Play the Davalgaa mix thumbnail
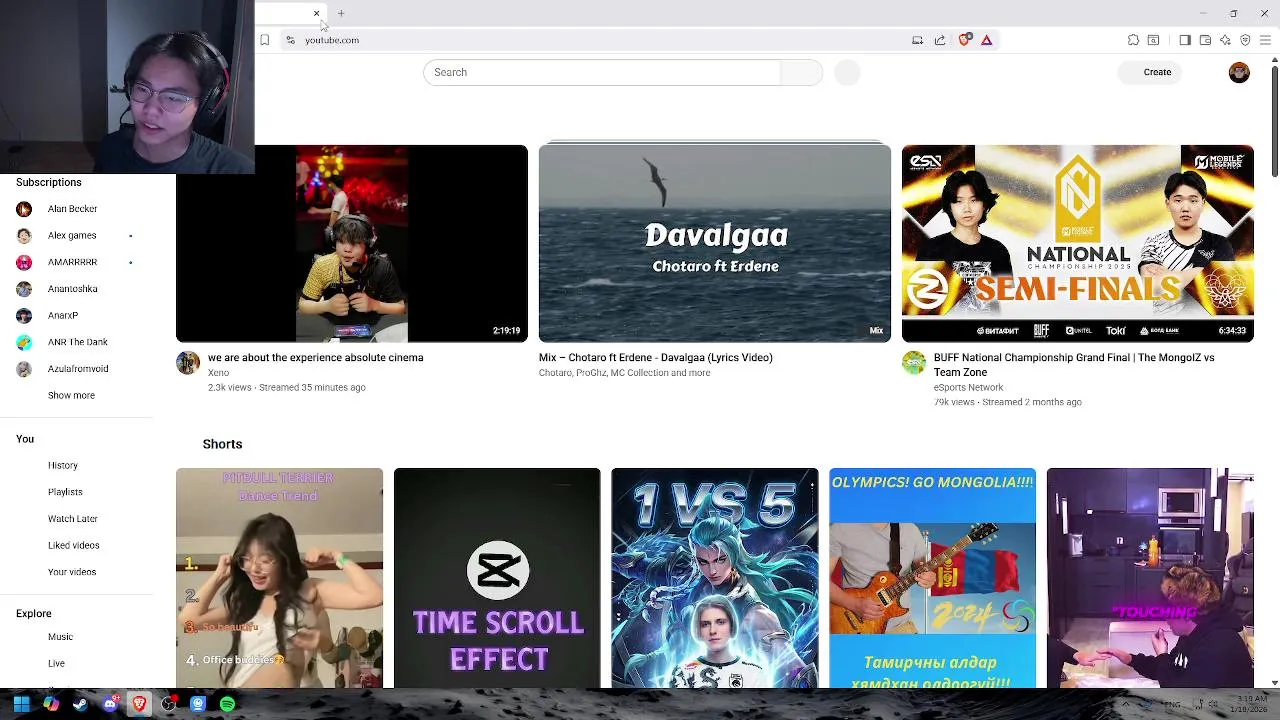This screenshot has width=1280, height=720. (x=715, y=243)
